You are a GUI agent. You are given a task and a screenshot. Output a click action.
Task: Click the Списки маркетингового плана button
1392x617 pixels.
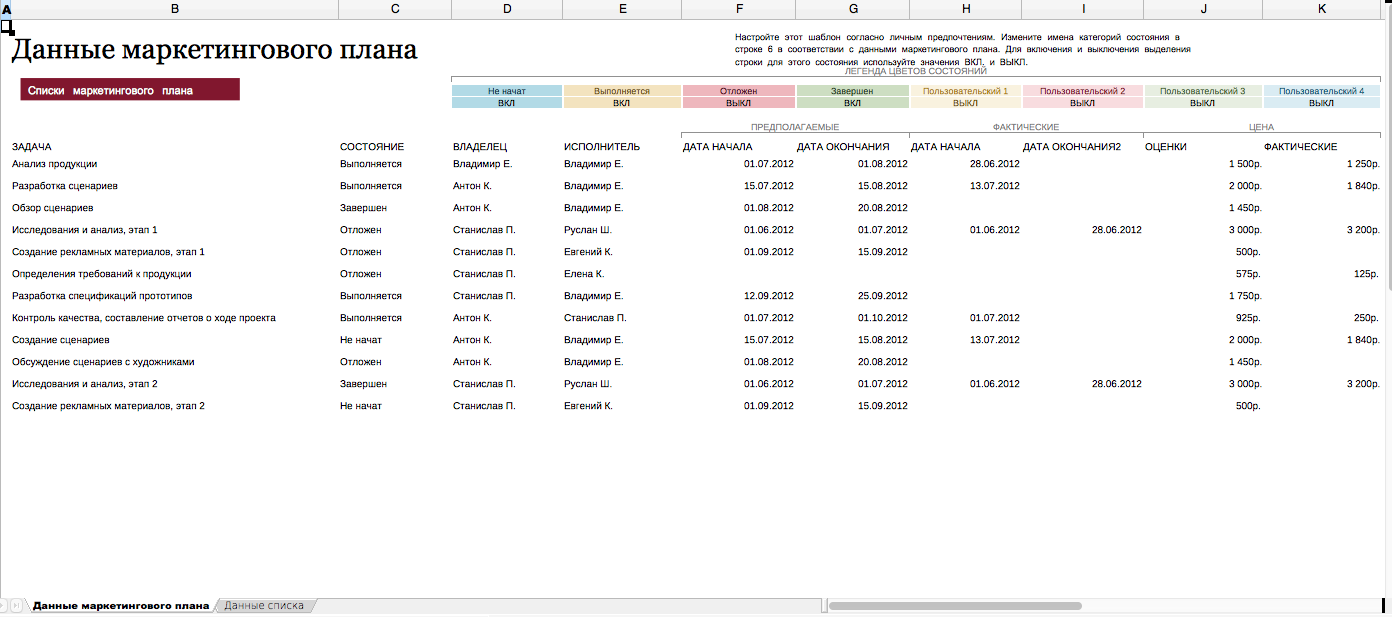(130, 90)
